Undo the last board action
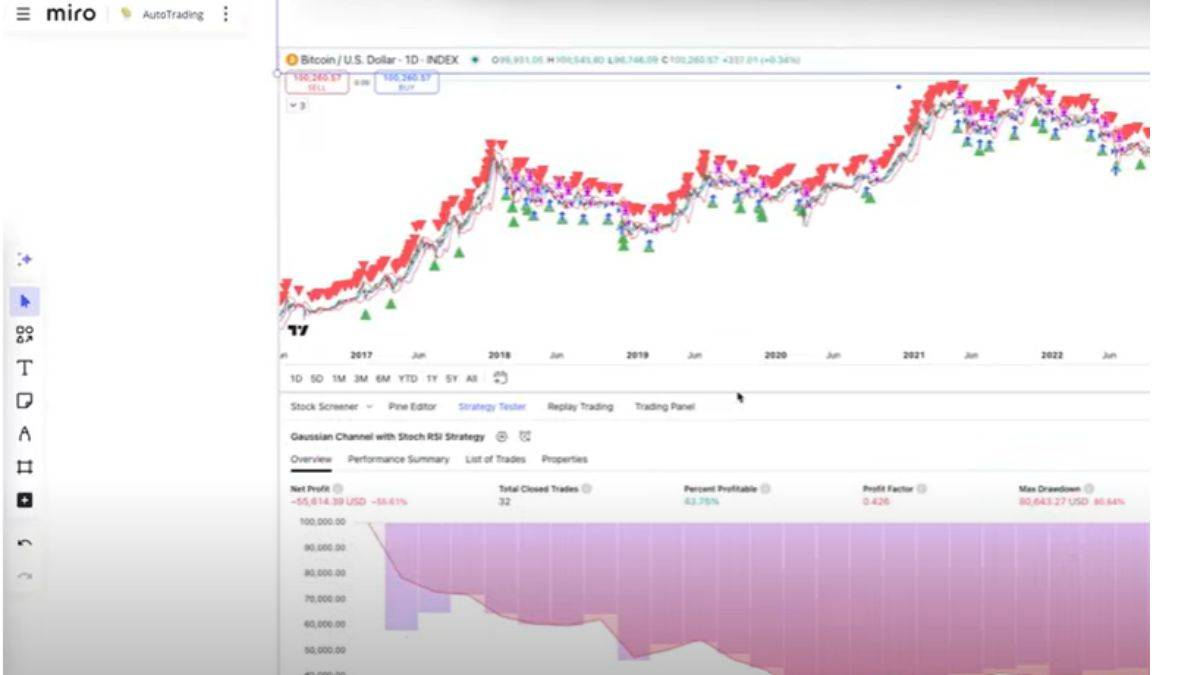The height and width of the screenshot is (675, 1200). [25, 543]
